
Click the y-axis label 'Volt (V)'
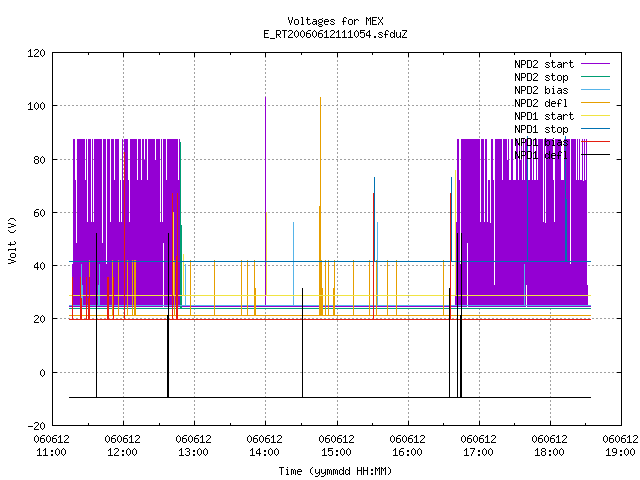click(x=13, y=240)
